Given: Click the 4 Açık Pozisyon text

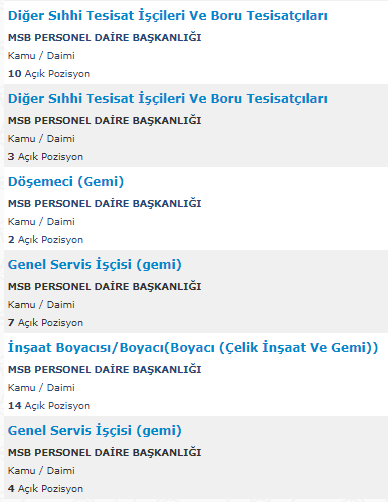Looking at the screenshot, I should (45, 489).
